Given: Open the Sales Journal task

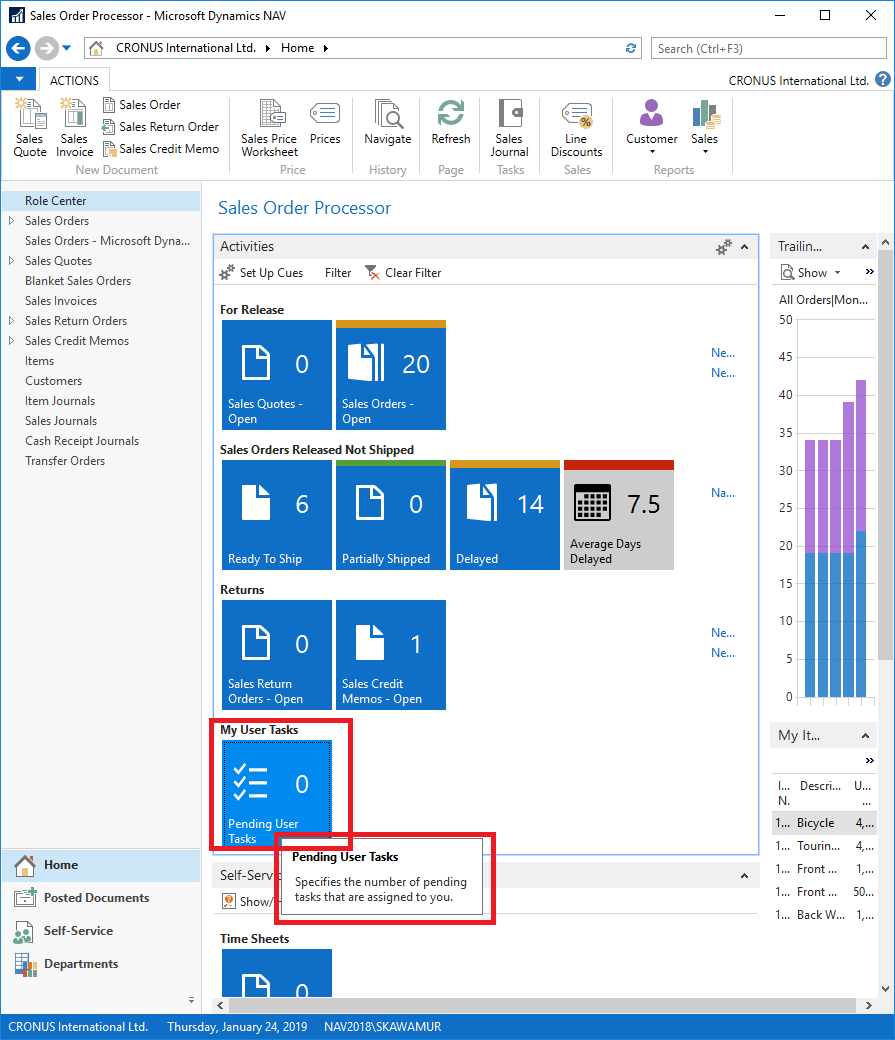Looking at the screenshot, I should pos(510,128).
